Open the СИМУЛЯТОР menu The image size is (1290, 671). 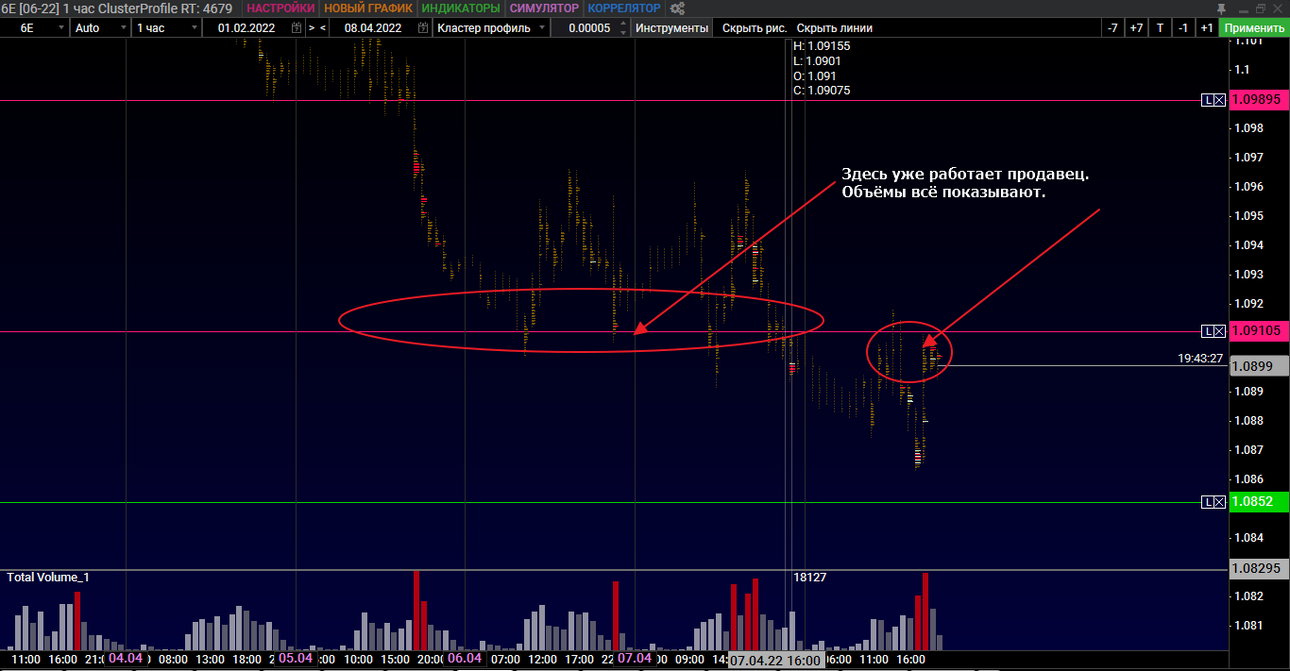544,8
